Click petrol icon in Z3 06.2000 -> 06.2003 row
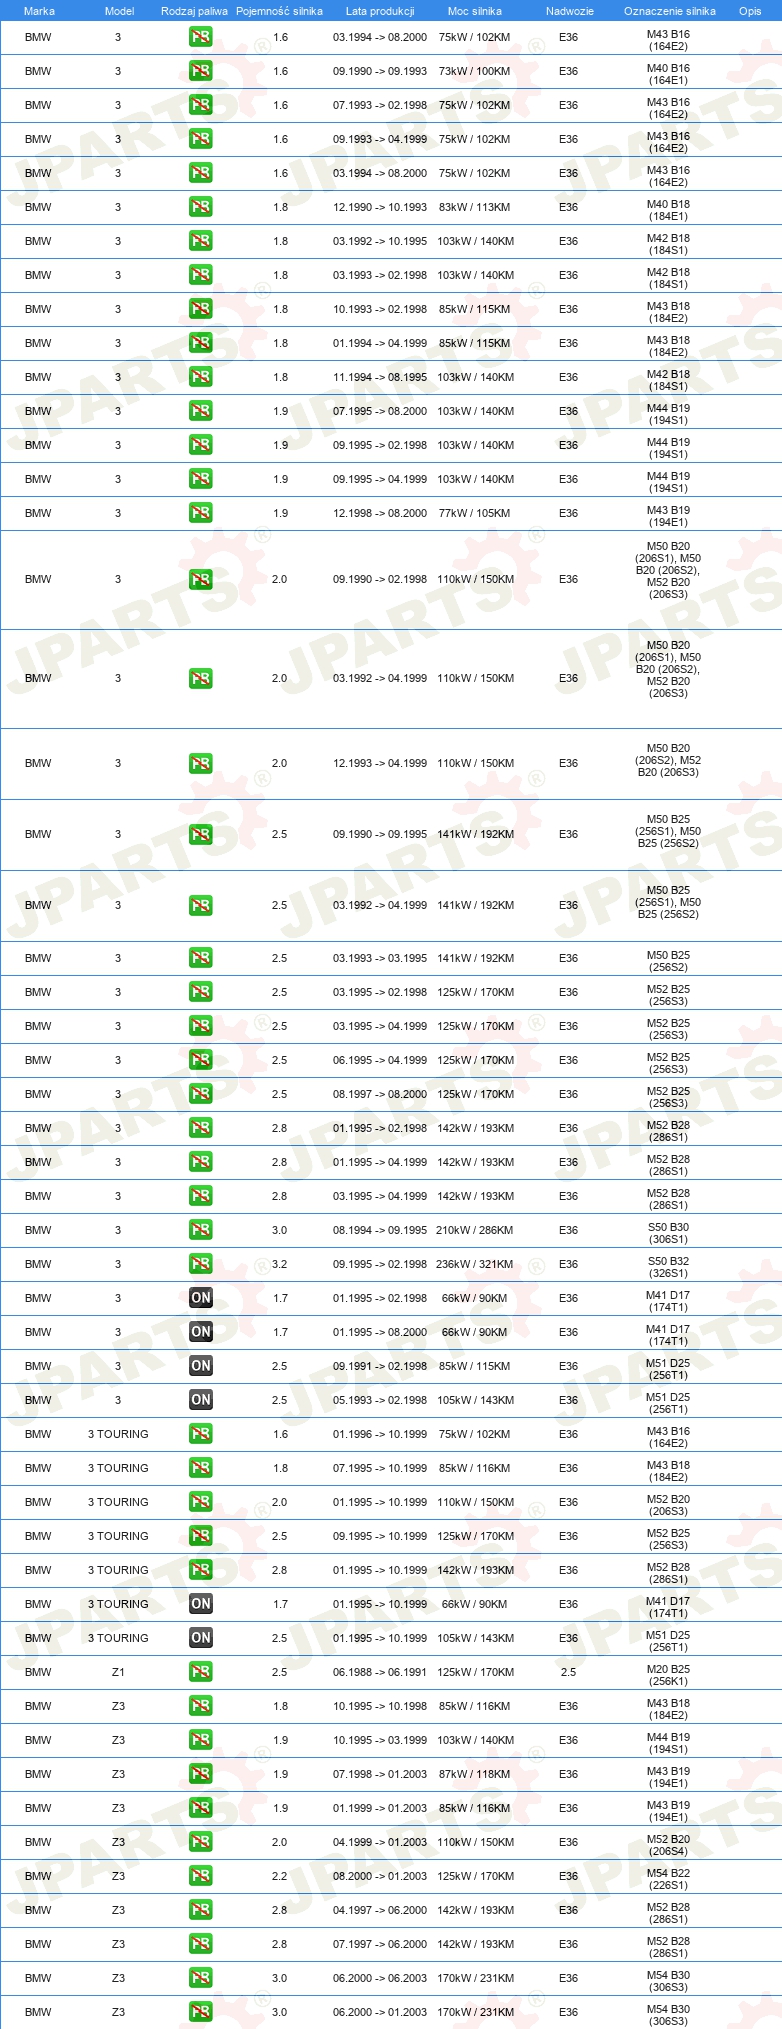 pos(201,1978)
